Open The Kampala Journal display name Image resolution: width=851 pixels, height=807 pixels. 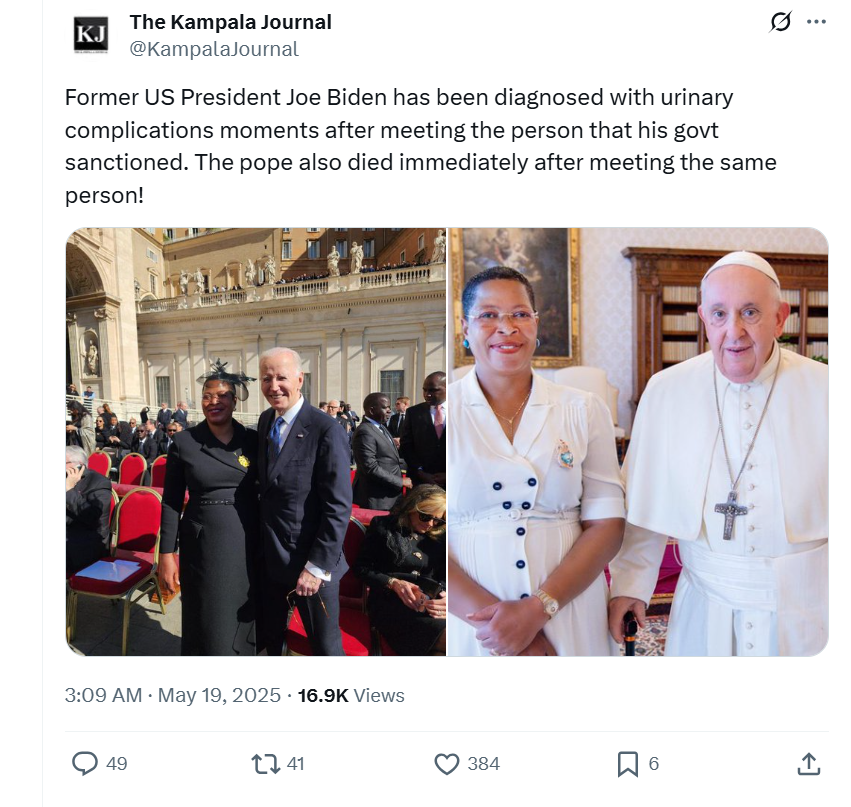coord(230,22)
